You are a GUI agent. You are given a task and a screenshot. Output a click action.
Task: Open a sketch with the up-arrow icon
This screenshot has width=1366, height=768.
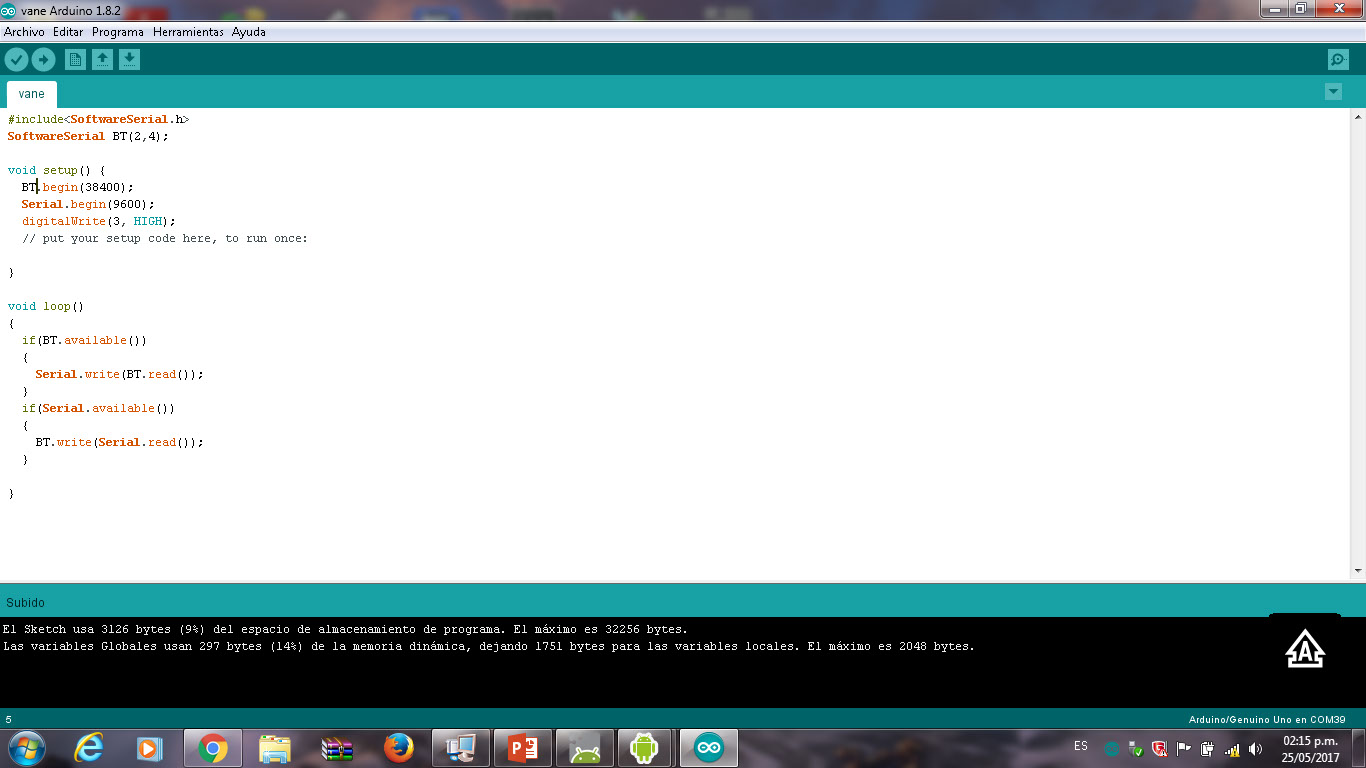point(102,60)
